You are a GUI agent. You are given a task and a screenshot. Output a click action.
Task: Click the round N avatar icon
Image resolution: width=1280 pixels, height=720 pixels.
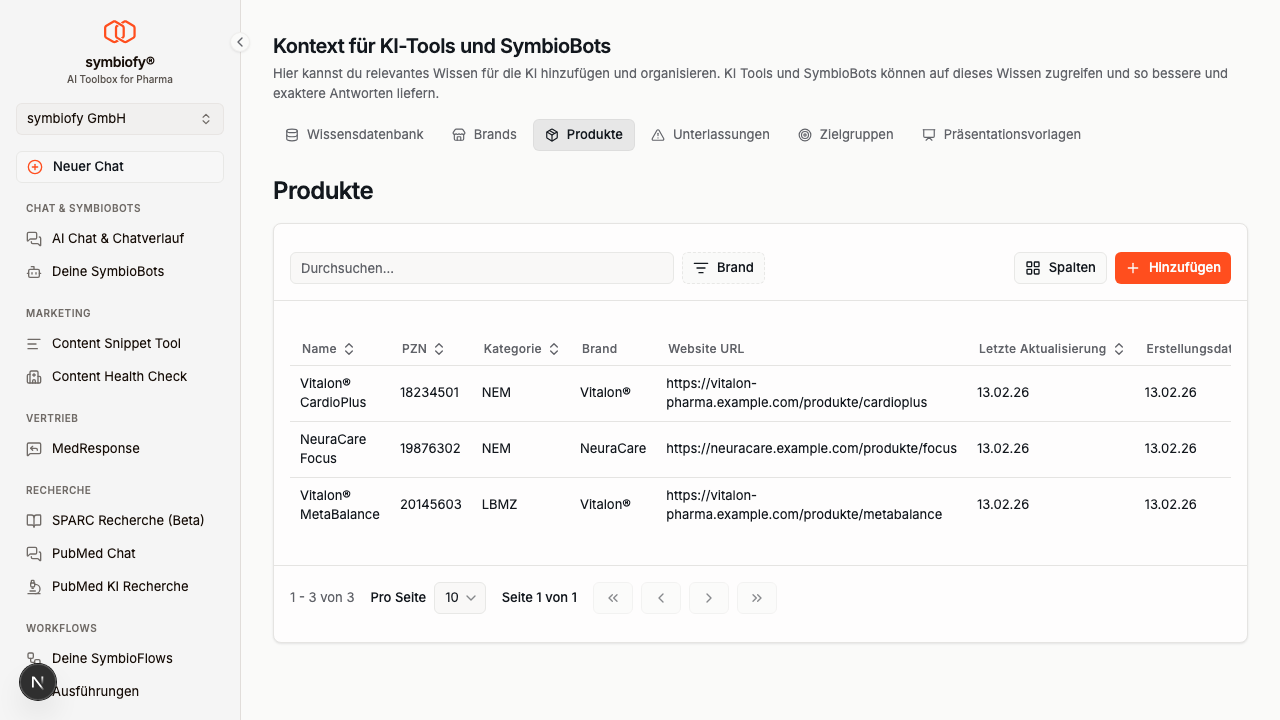pyautogui.click(x=38, y=682)
